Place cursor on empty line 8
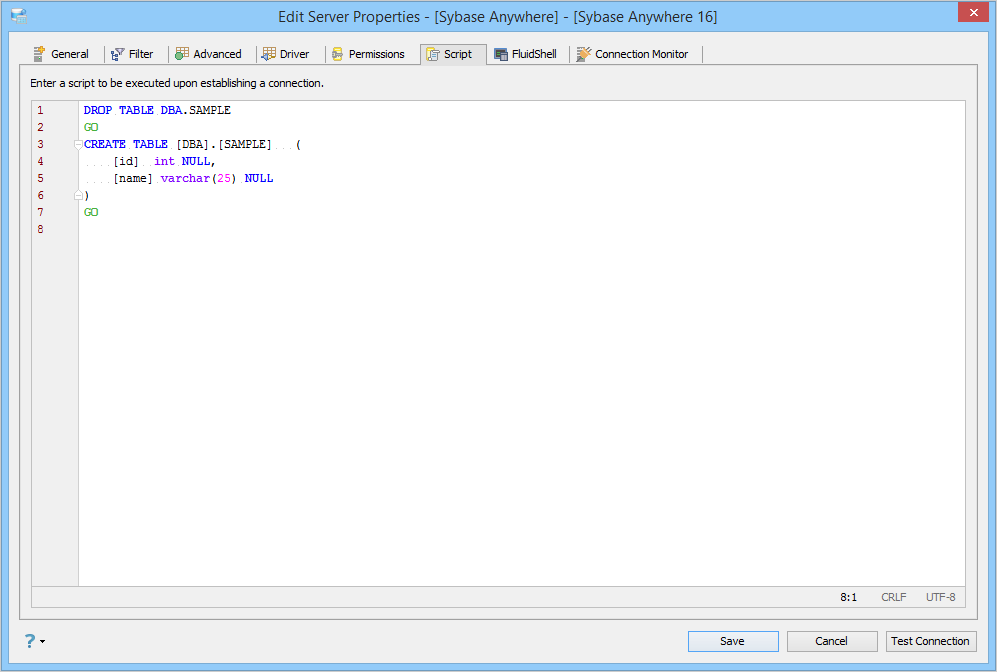 (x=521, y=230)
